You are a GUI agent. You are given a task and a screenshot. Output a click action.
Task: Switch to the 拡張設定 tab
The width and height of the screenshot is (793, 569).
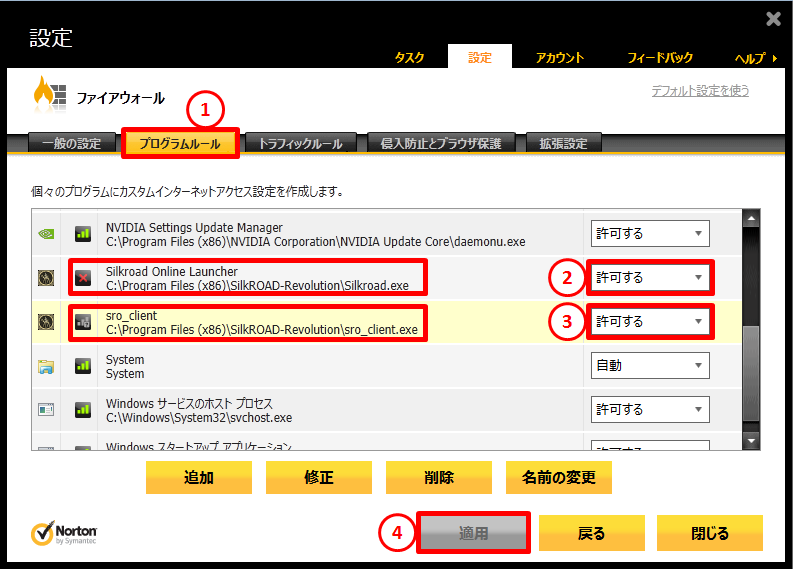pos(563,144)
